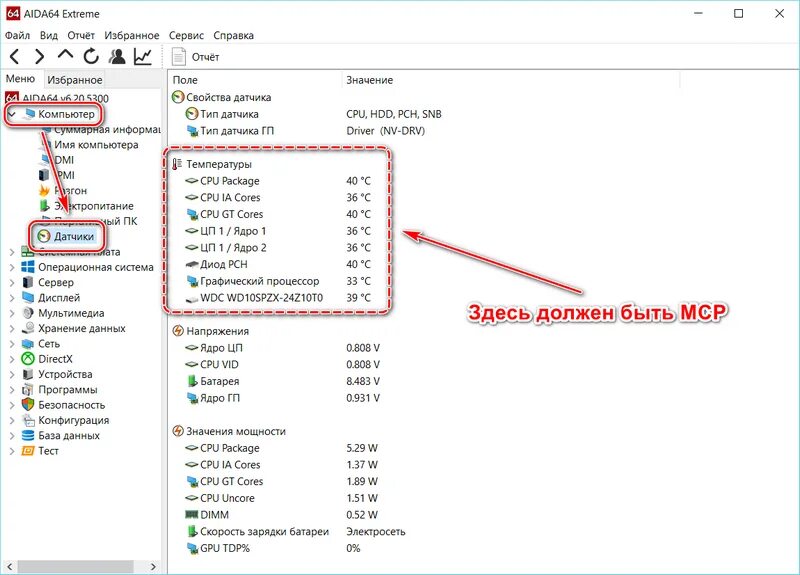Open the user profile toolbar icon

(117, 56)
